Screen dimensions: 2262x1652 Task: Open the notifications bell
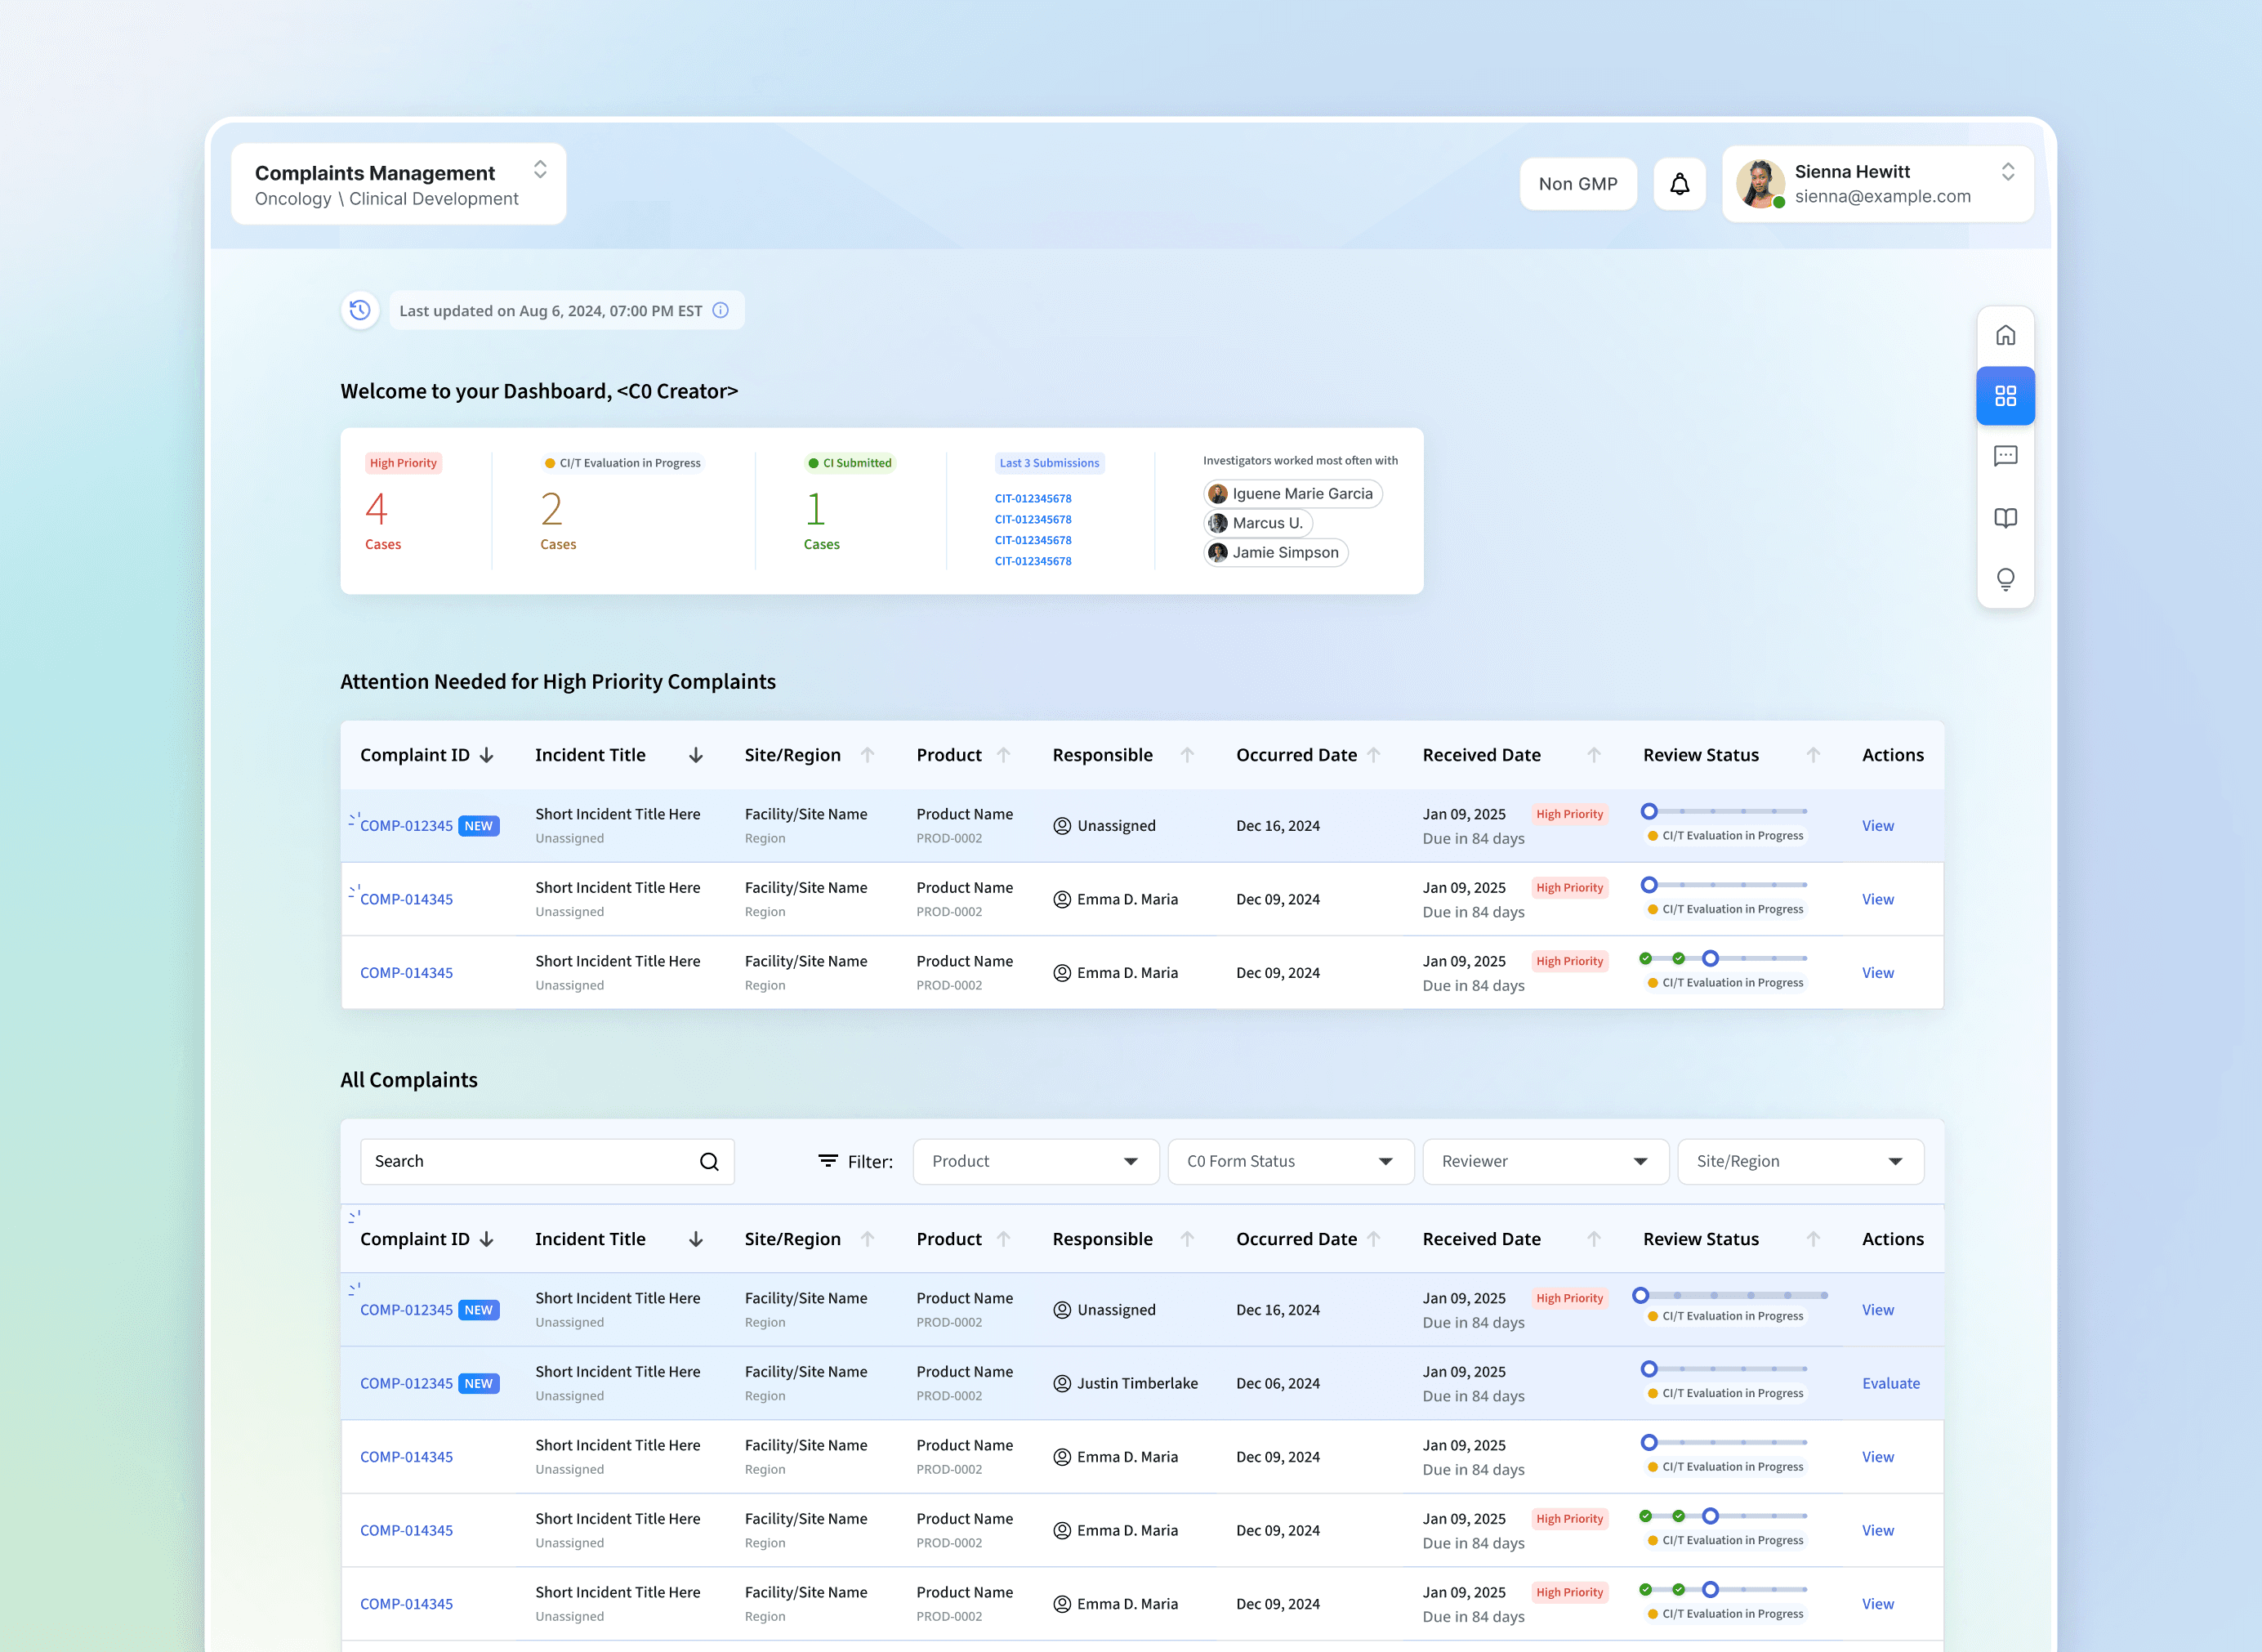coord(1679,184)
